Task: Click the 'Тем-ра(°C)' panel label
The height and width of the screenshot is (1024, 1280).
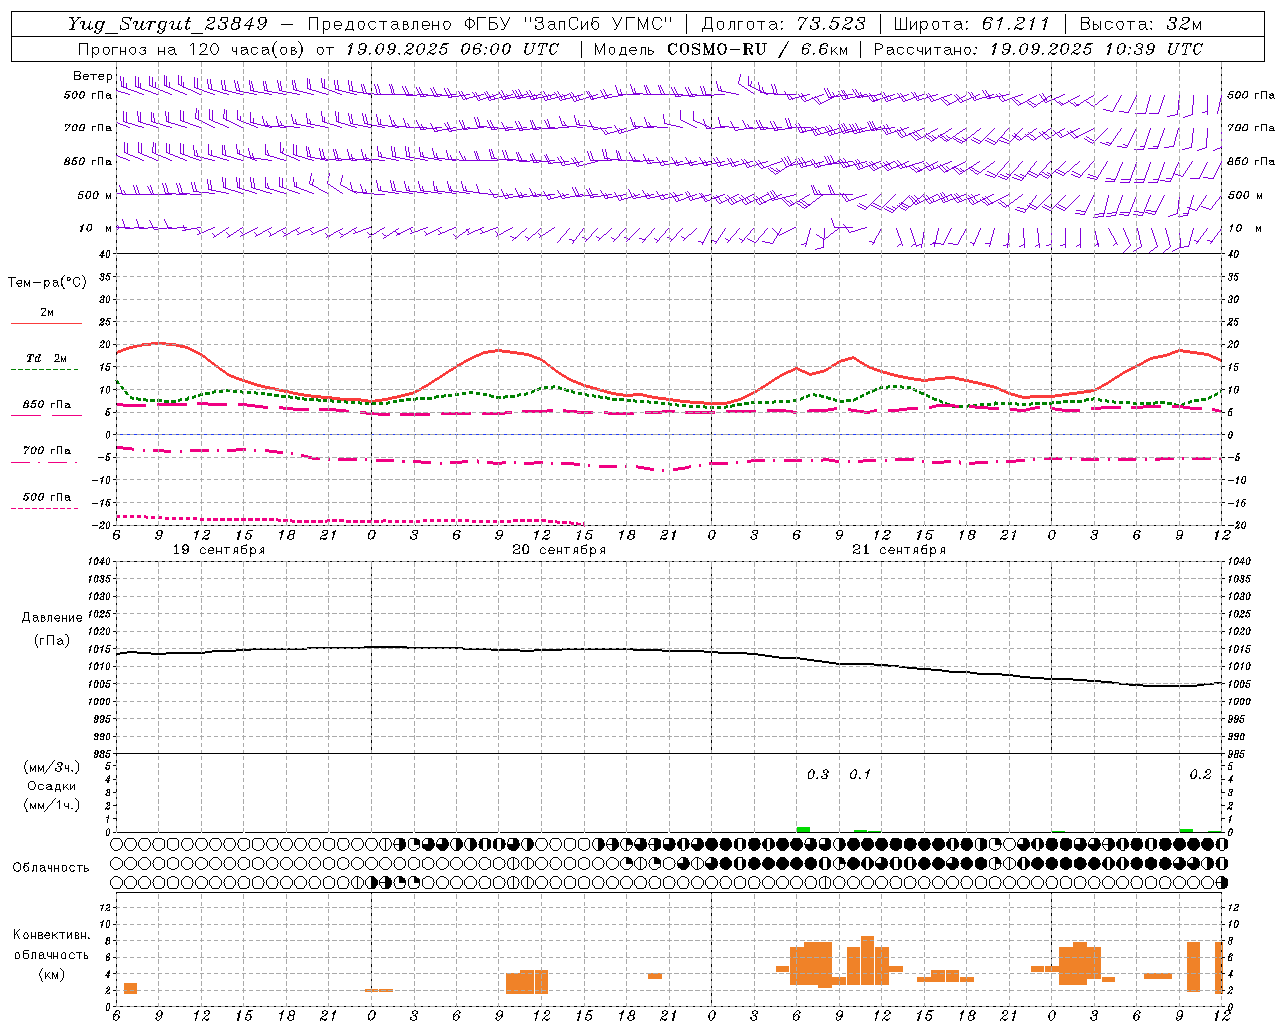Action: tap(47, 283)
